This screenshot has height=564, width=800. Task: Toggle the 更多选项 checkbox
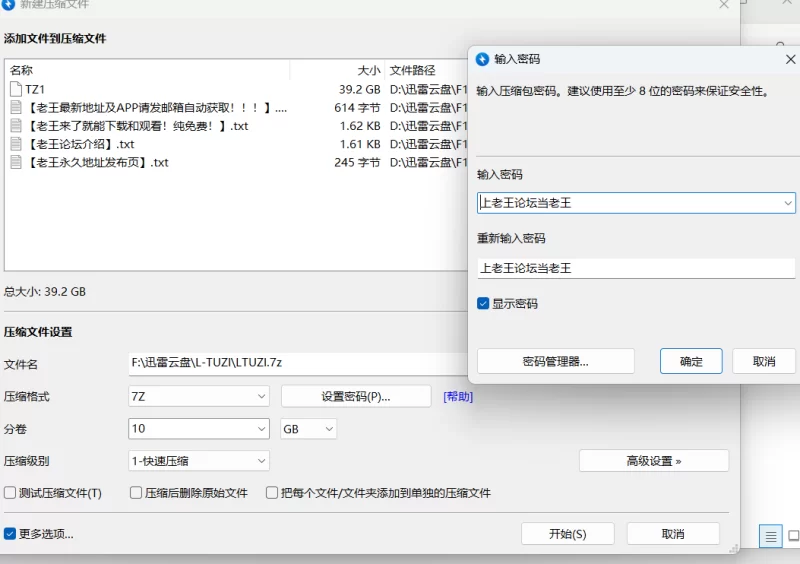point(10,534)
